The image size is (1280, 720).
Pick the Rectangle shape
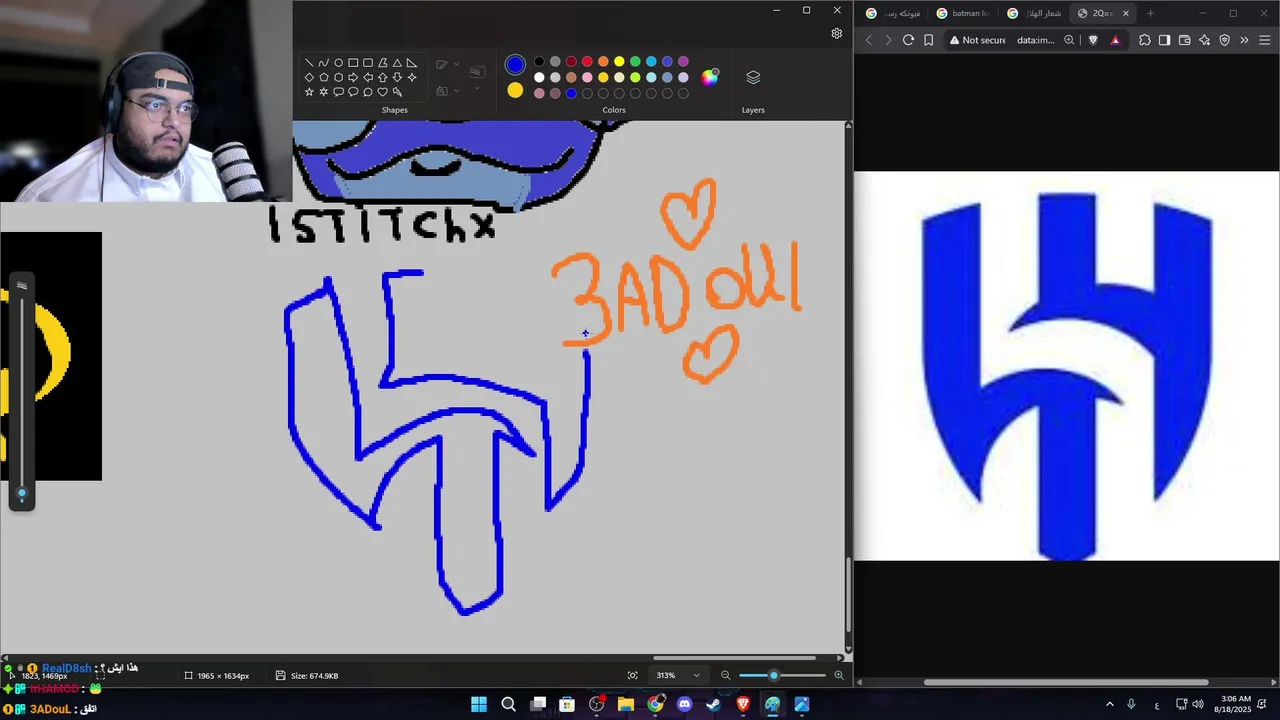[353, 62]
